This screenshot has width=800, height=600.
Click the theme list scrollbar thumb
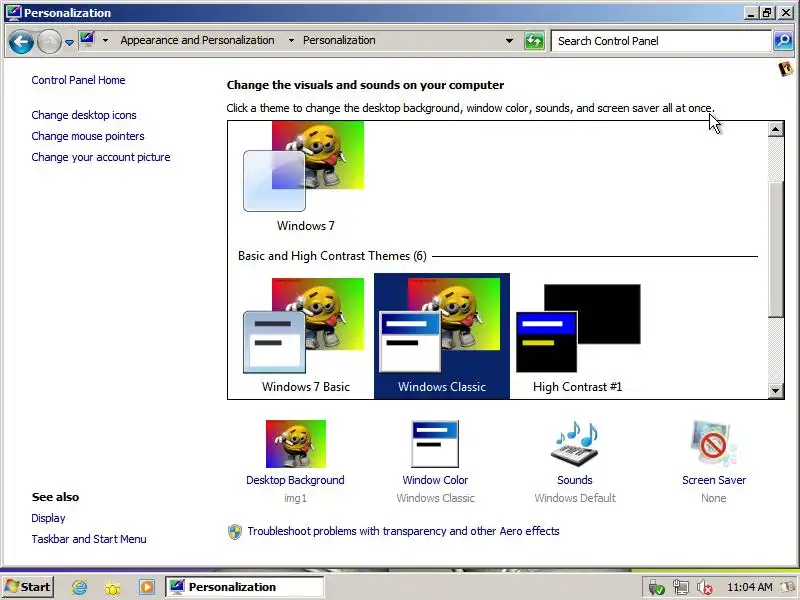[x=776, y=248]
